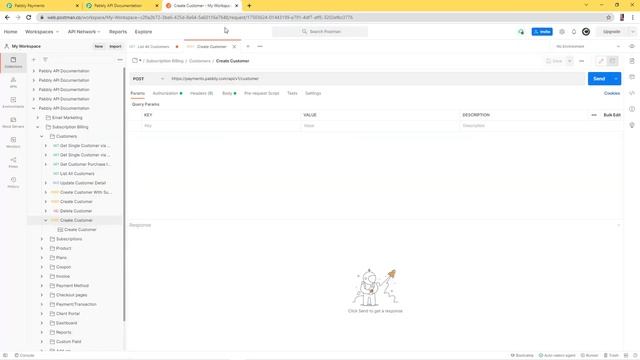The image size is (640, 360).
Task: Open the user avatar icon
Action: pos(586,32)
